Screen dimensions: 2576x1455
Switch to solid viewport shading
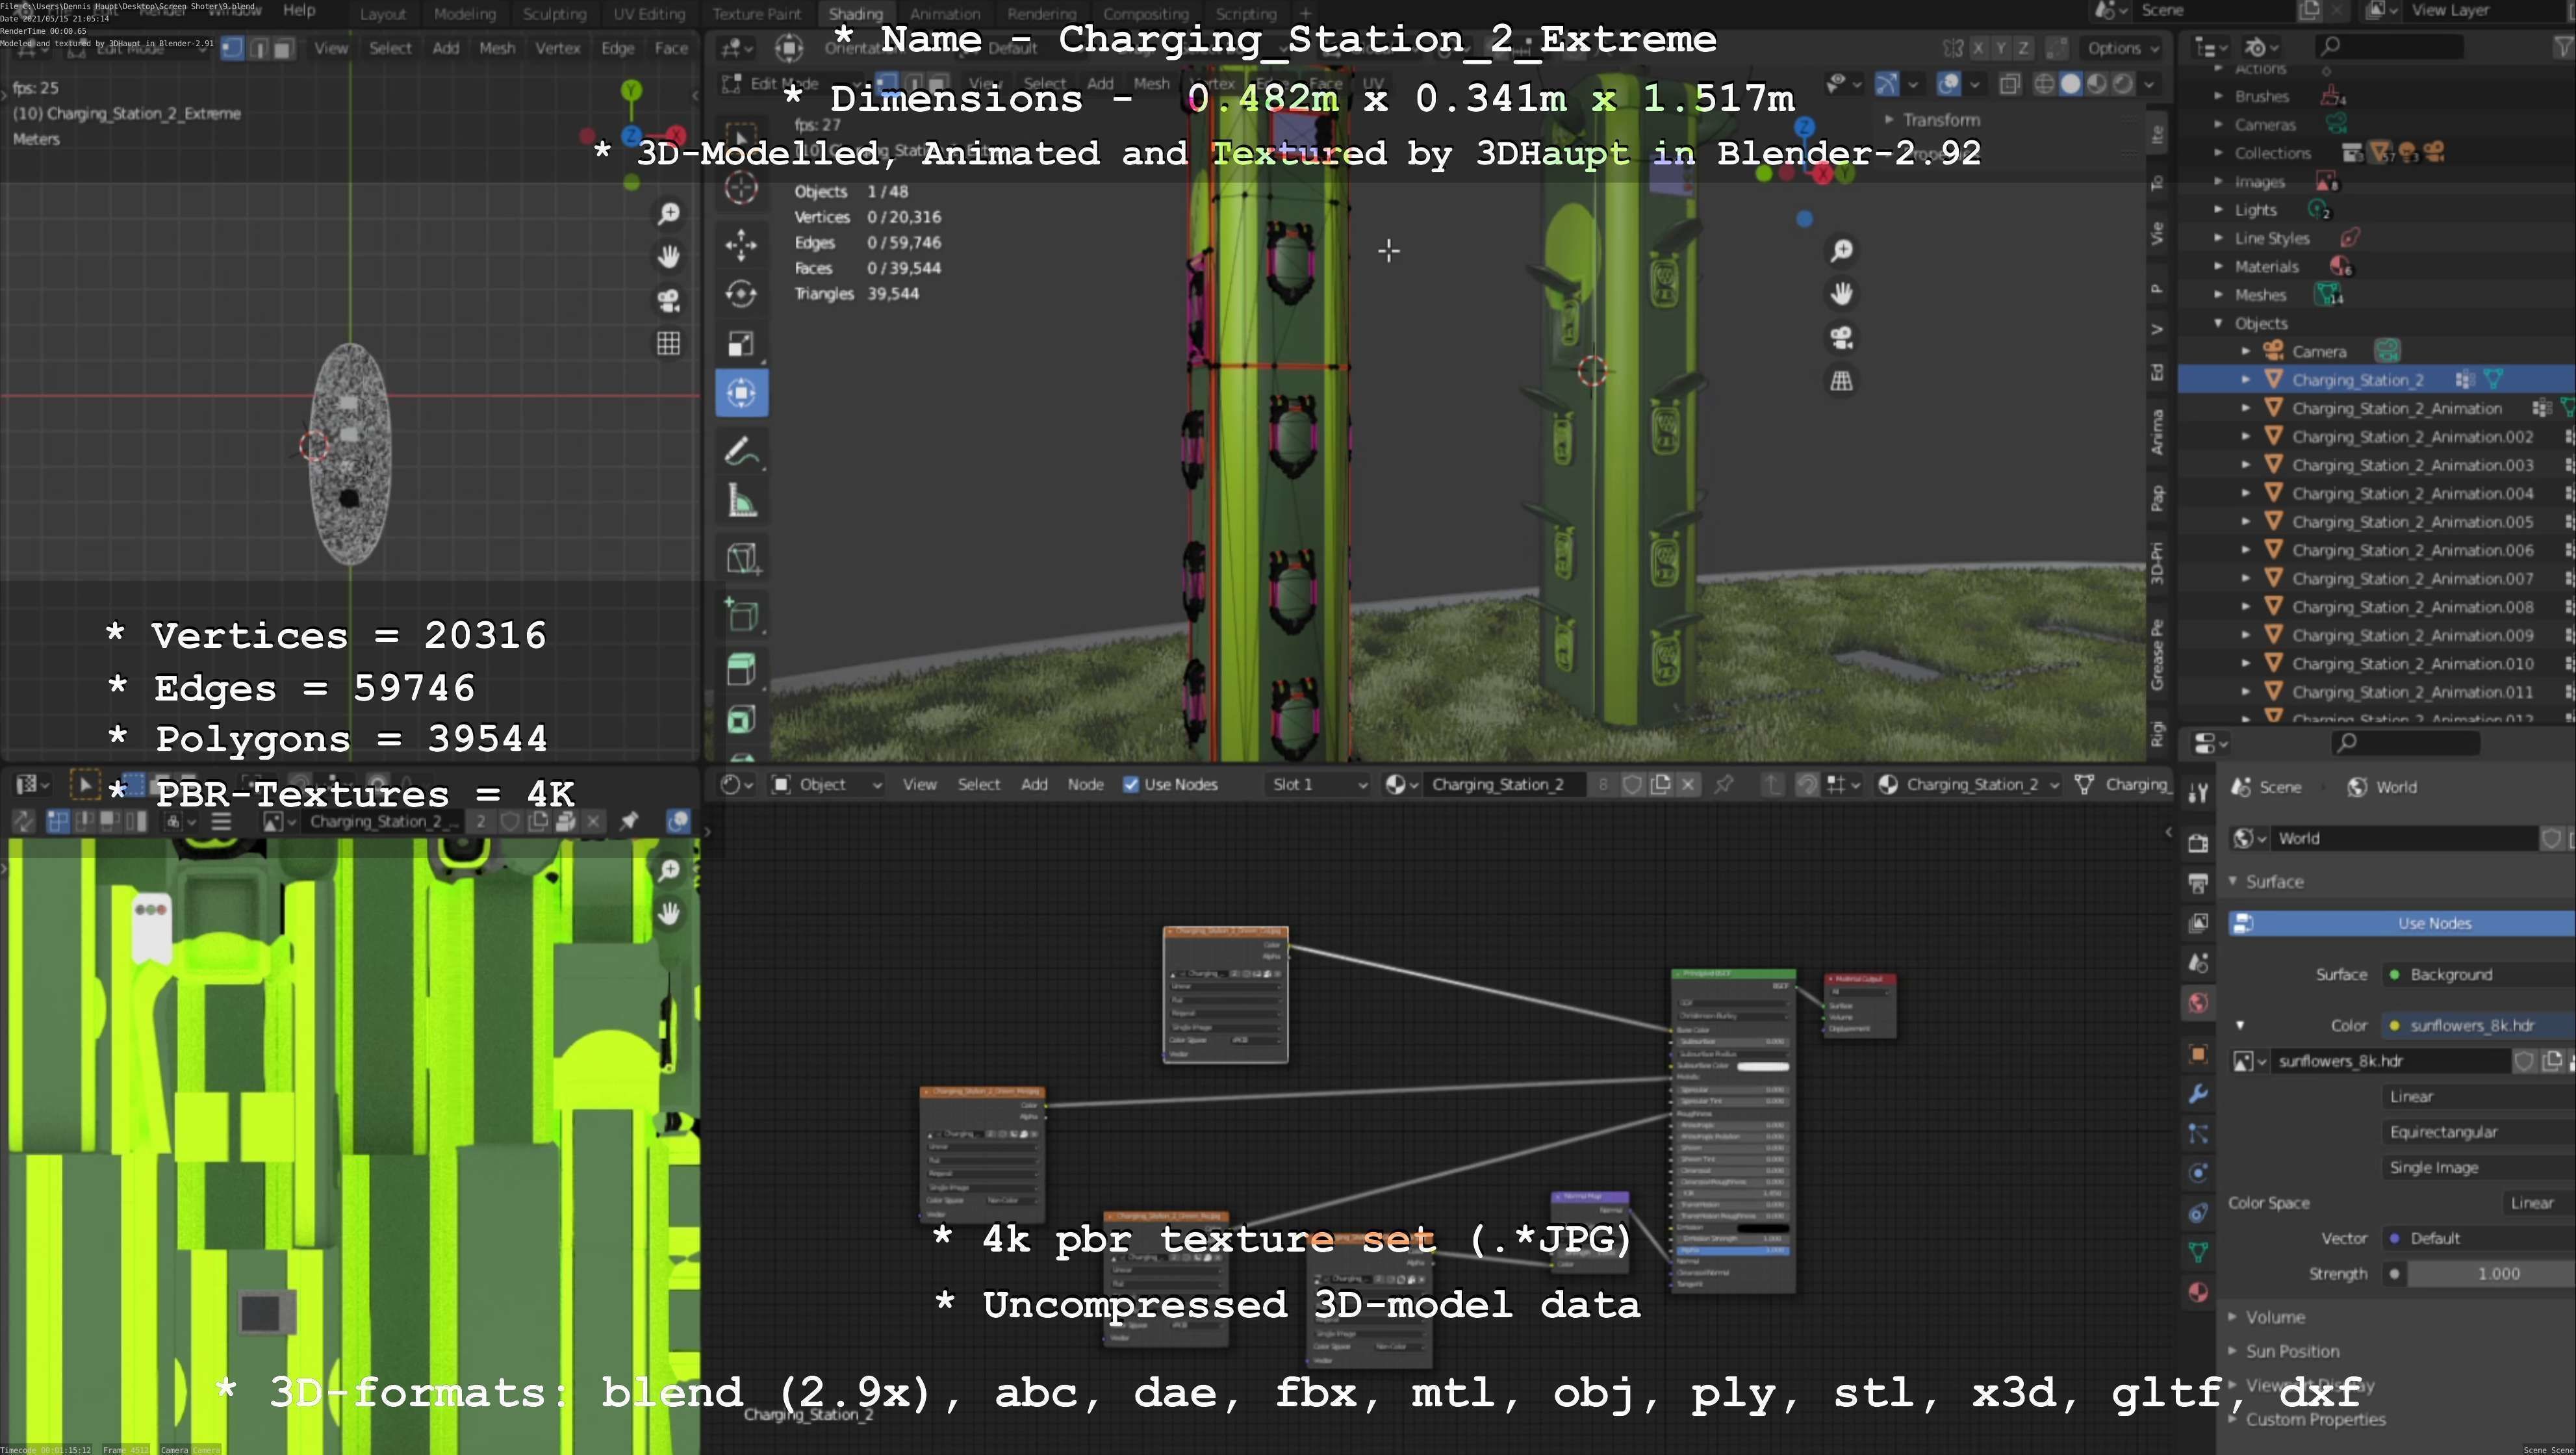point(2070,84)
